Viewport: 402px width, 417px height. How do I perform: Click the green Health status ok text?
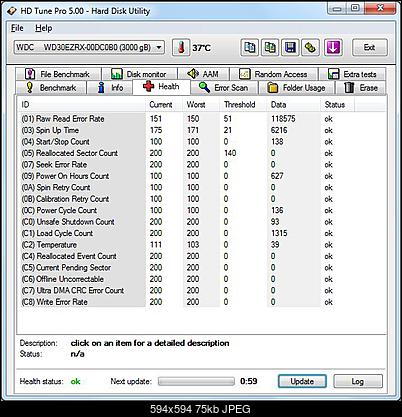coord(75,381)
